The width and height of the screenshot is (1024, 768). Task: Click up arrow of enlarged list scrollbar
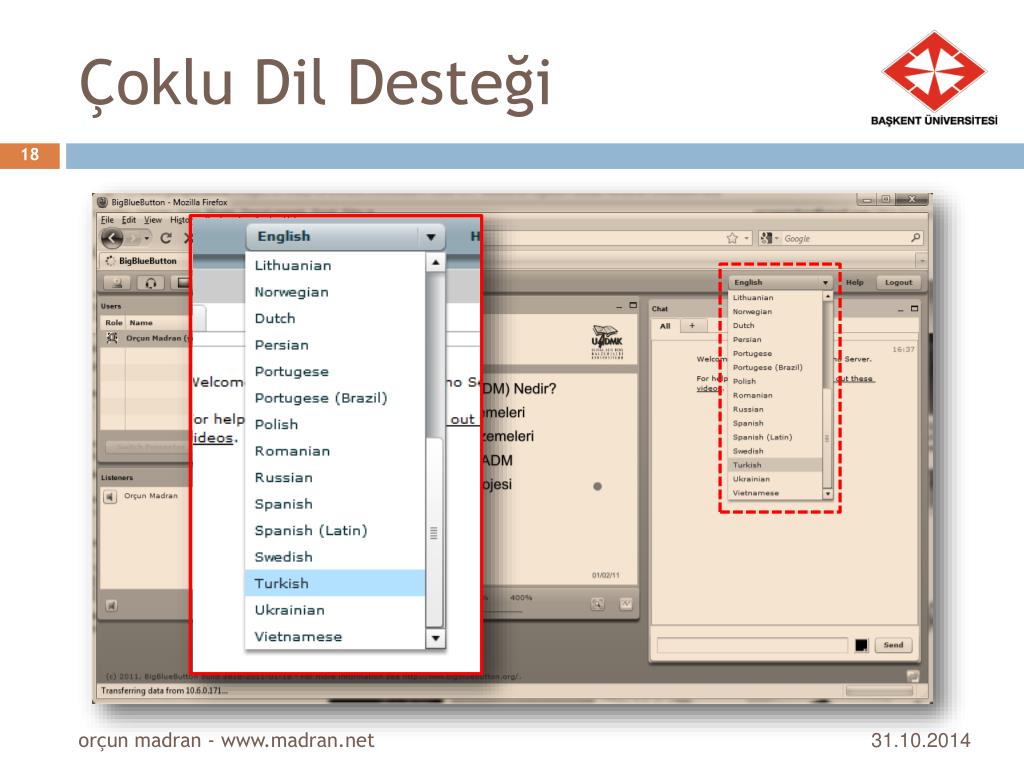click(x=435, y=263)
